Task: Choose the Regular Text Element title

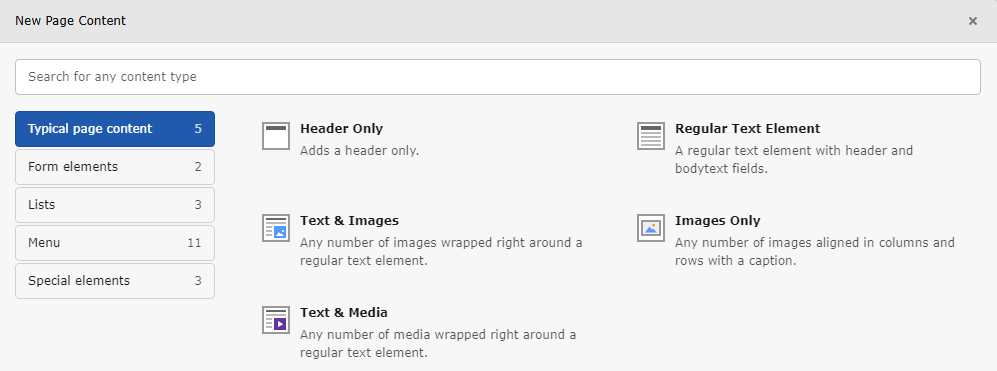Action: pos(748,129)
